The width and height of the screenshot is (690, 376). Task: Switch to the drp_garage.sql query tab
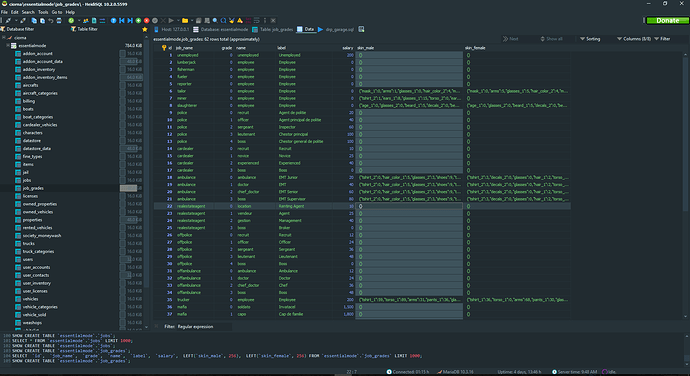coord(336,29)
